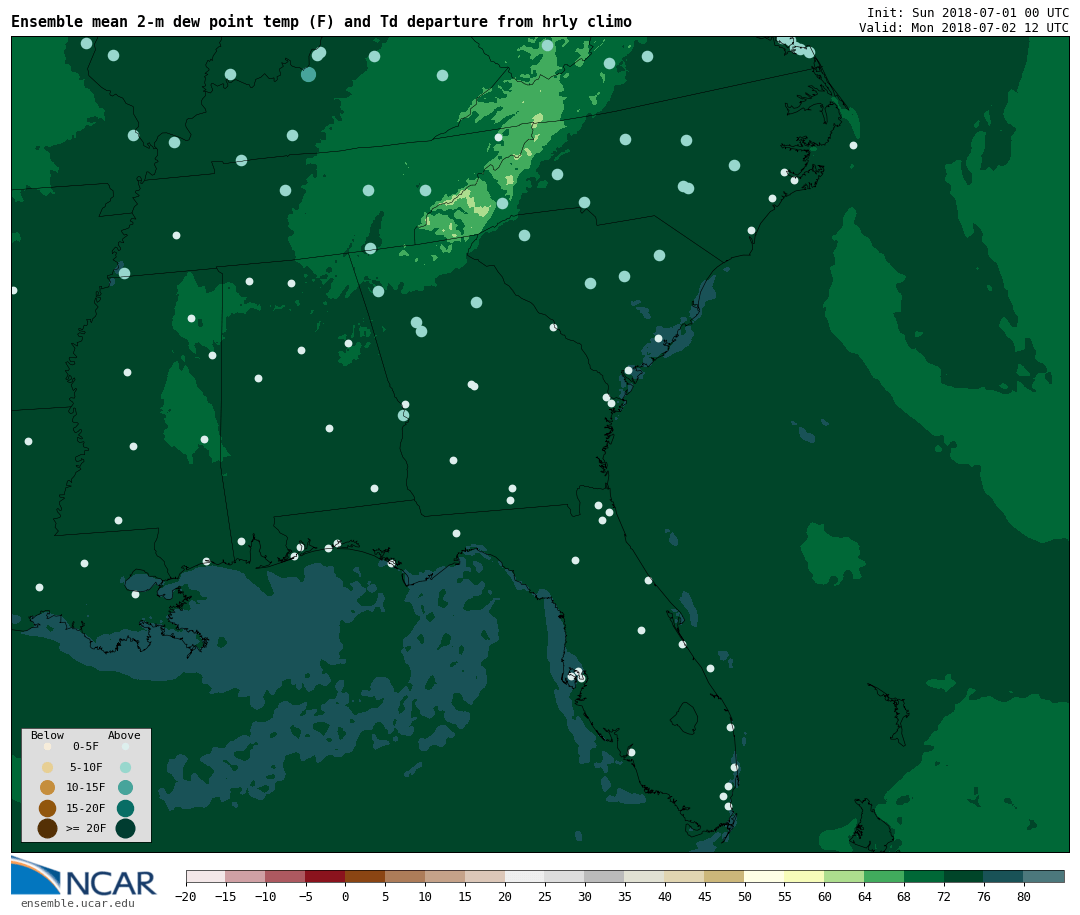Select the 35 to 40 colorbar segment
1080x915 pixels.
[645, 876]
